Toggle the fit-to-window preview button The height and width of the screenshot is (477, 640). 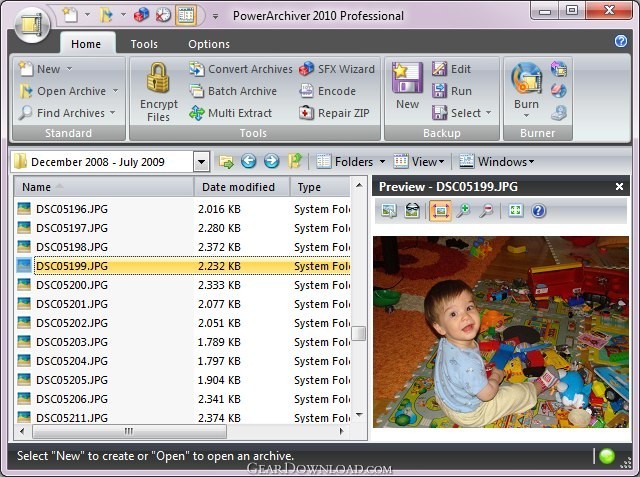pos(440,211)
